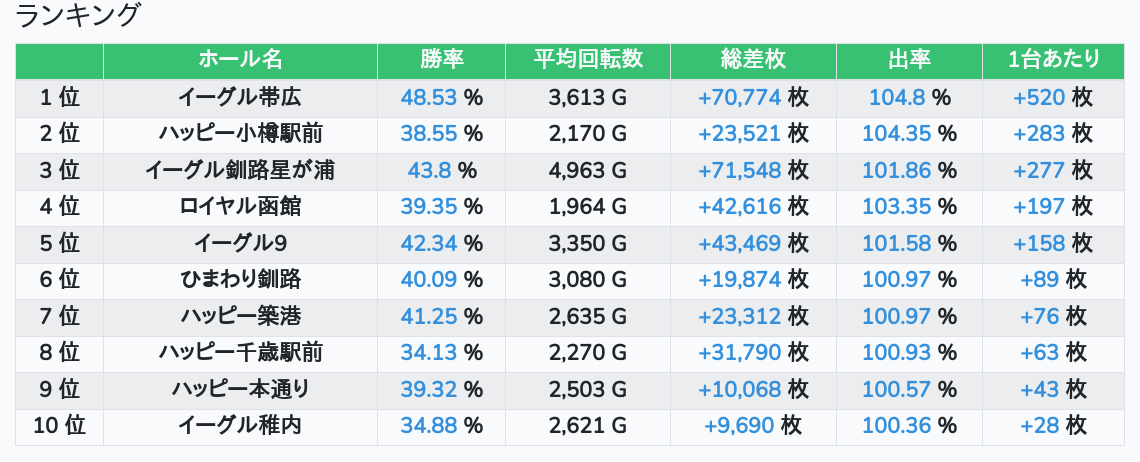Select イーグル稚内 in tenth place
Viewport: 1140px width, 462px height.
coord(240,425)
